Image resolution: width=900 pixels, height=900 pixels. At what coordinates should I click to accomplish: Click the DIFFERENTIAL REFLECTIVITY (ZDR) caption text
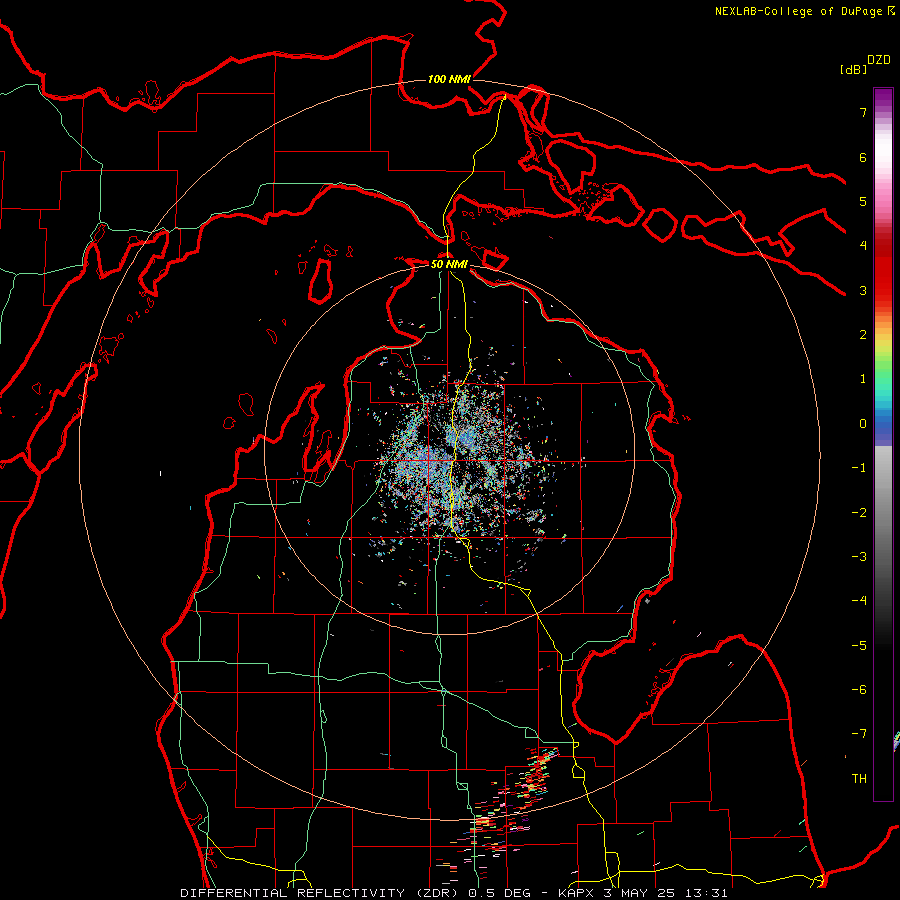(319, 893)
